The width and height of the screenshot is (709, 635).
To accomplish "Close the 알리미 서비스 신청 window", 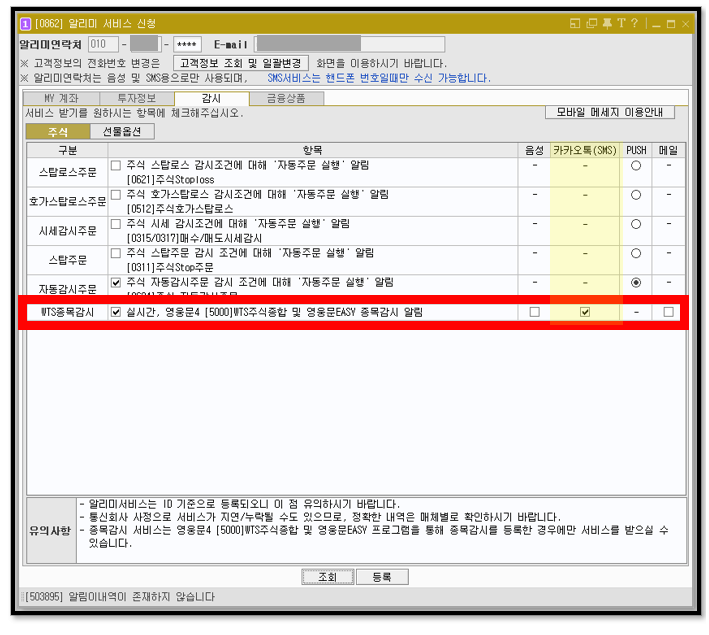I will click(x=685, y=24).
